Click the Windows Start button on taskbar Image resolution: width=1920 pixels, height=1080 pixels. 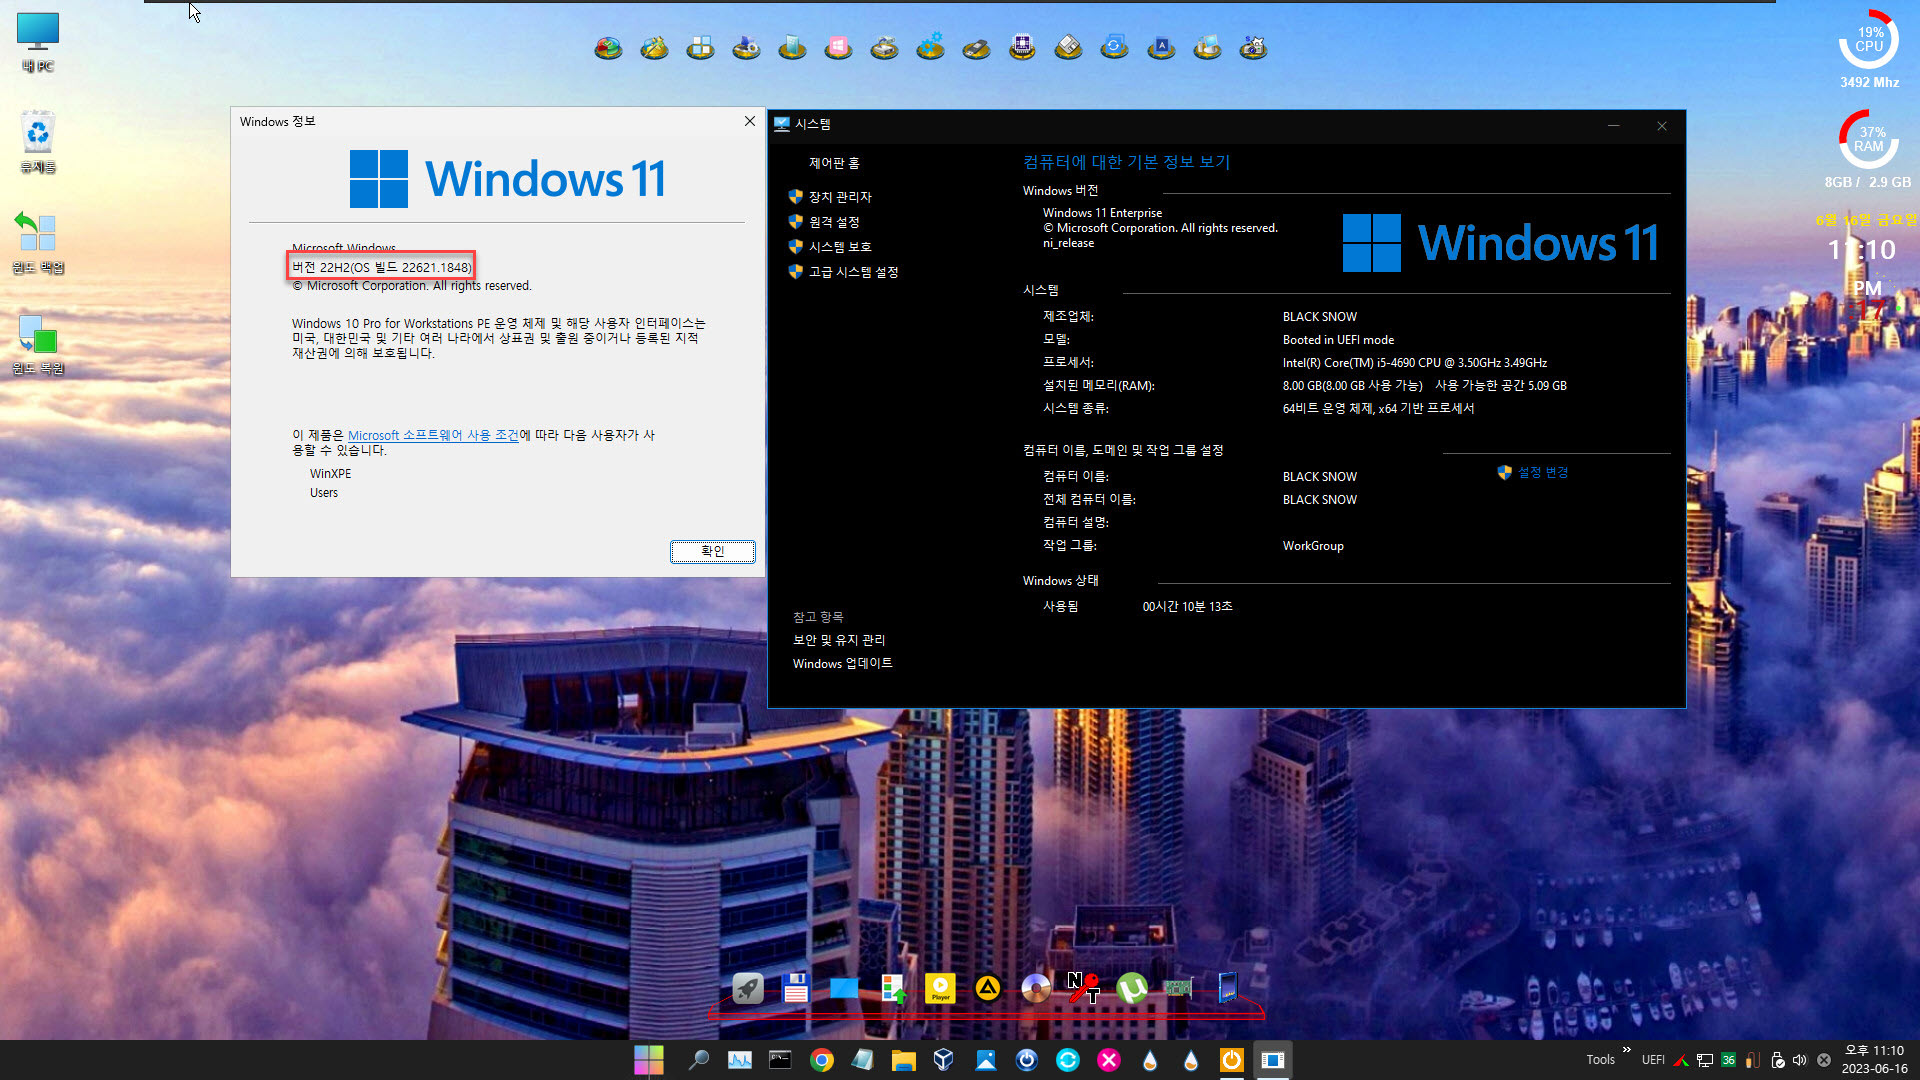(x=649, y=1060)
